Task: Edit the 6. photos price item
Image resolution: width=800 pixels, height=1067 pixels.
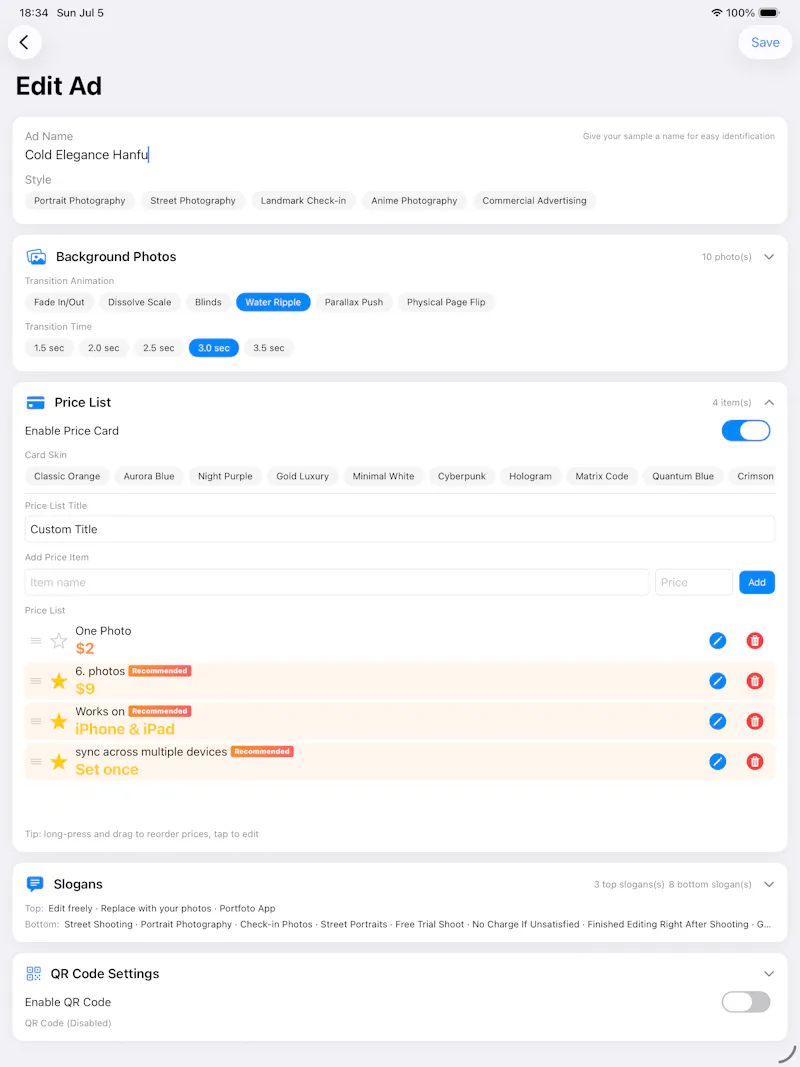Action: click(x=718, y=680)
